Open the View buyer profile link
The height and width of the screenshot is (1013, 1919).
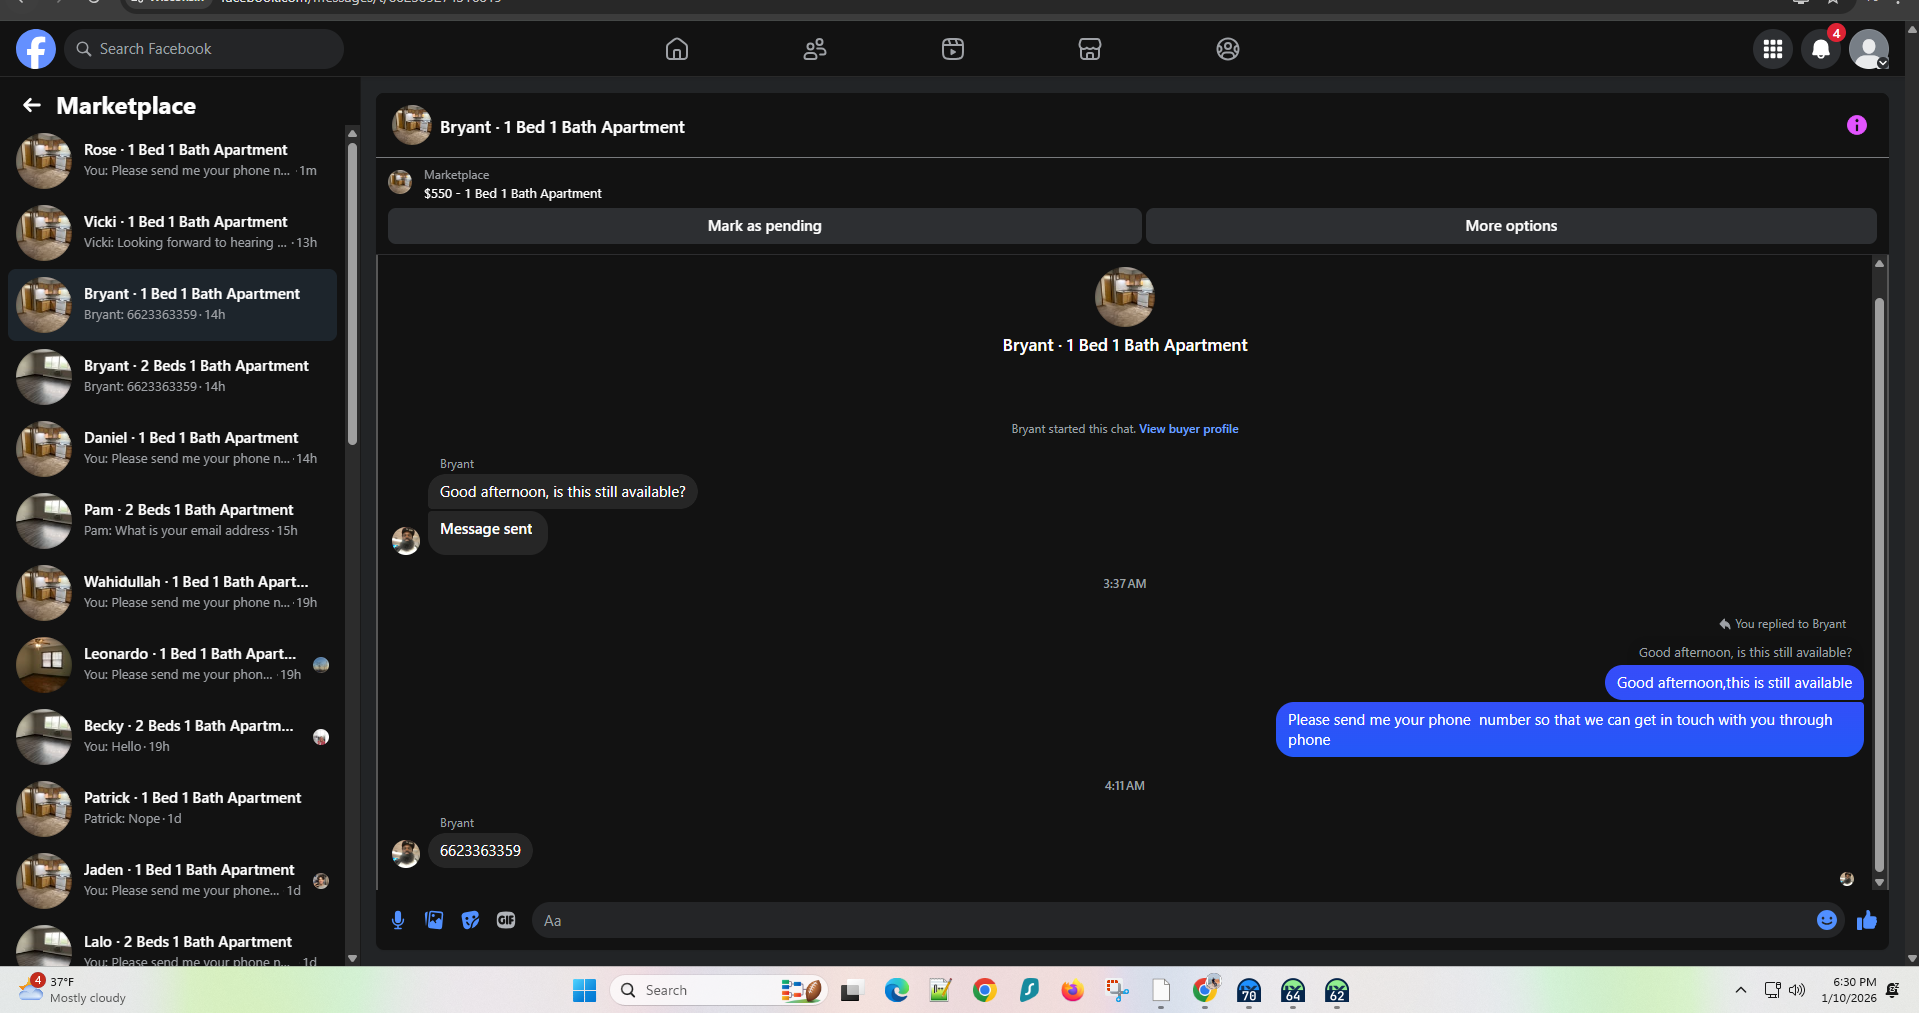[1188, 429]
